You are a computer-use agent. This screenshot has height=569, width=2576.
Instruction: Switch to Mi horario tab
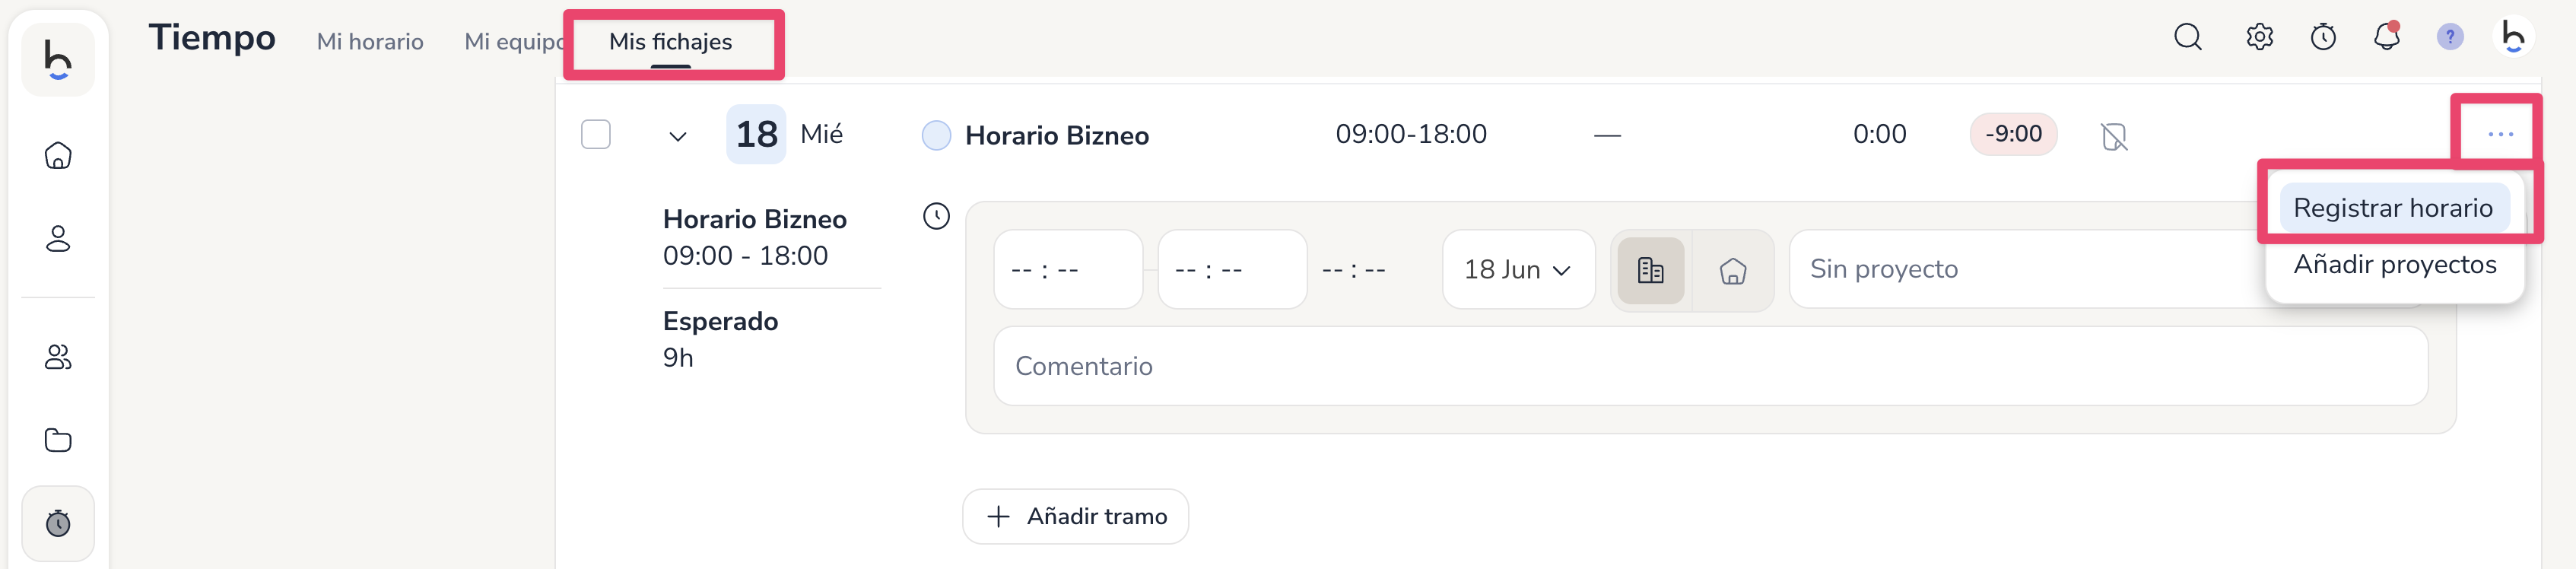[370, 42]
